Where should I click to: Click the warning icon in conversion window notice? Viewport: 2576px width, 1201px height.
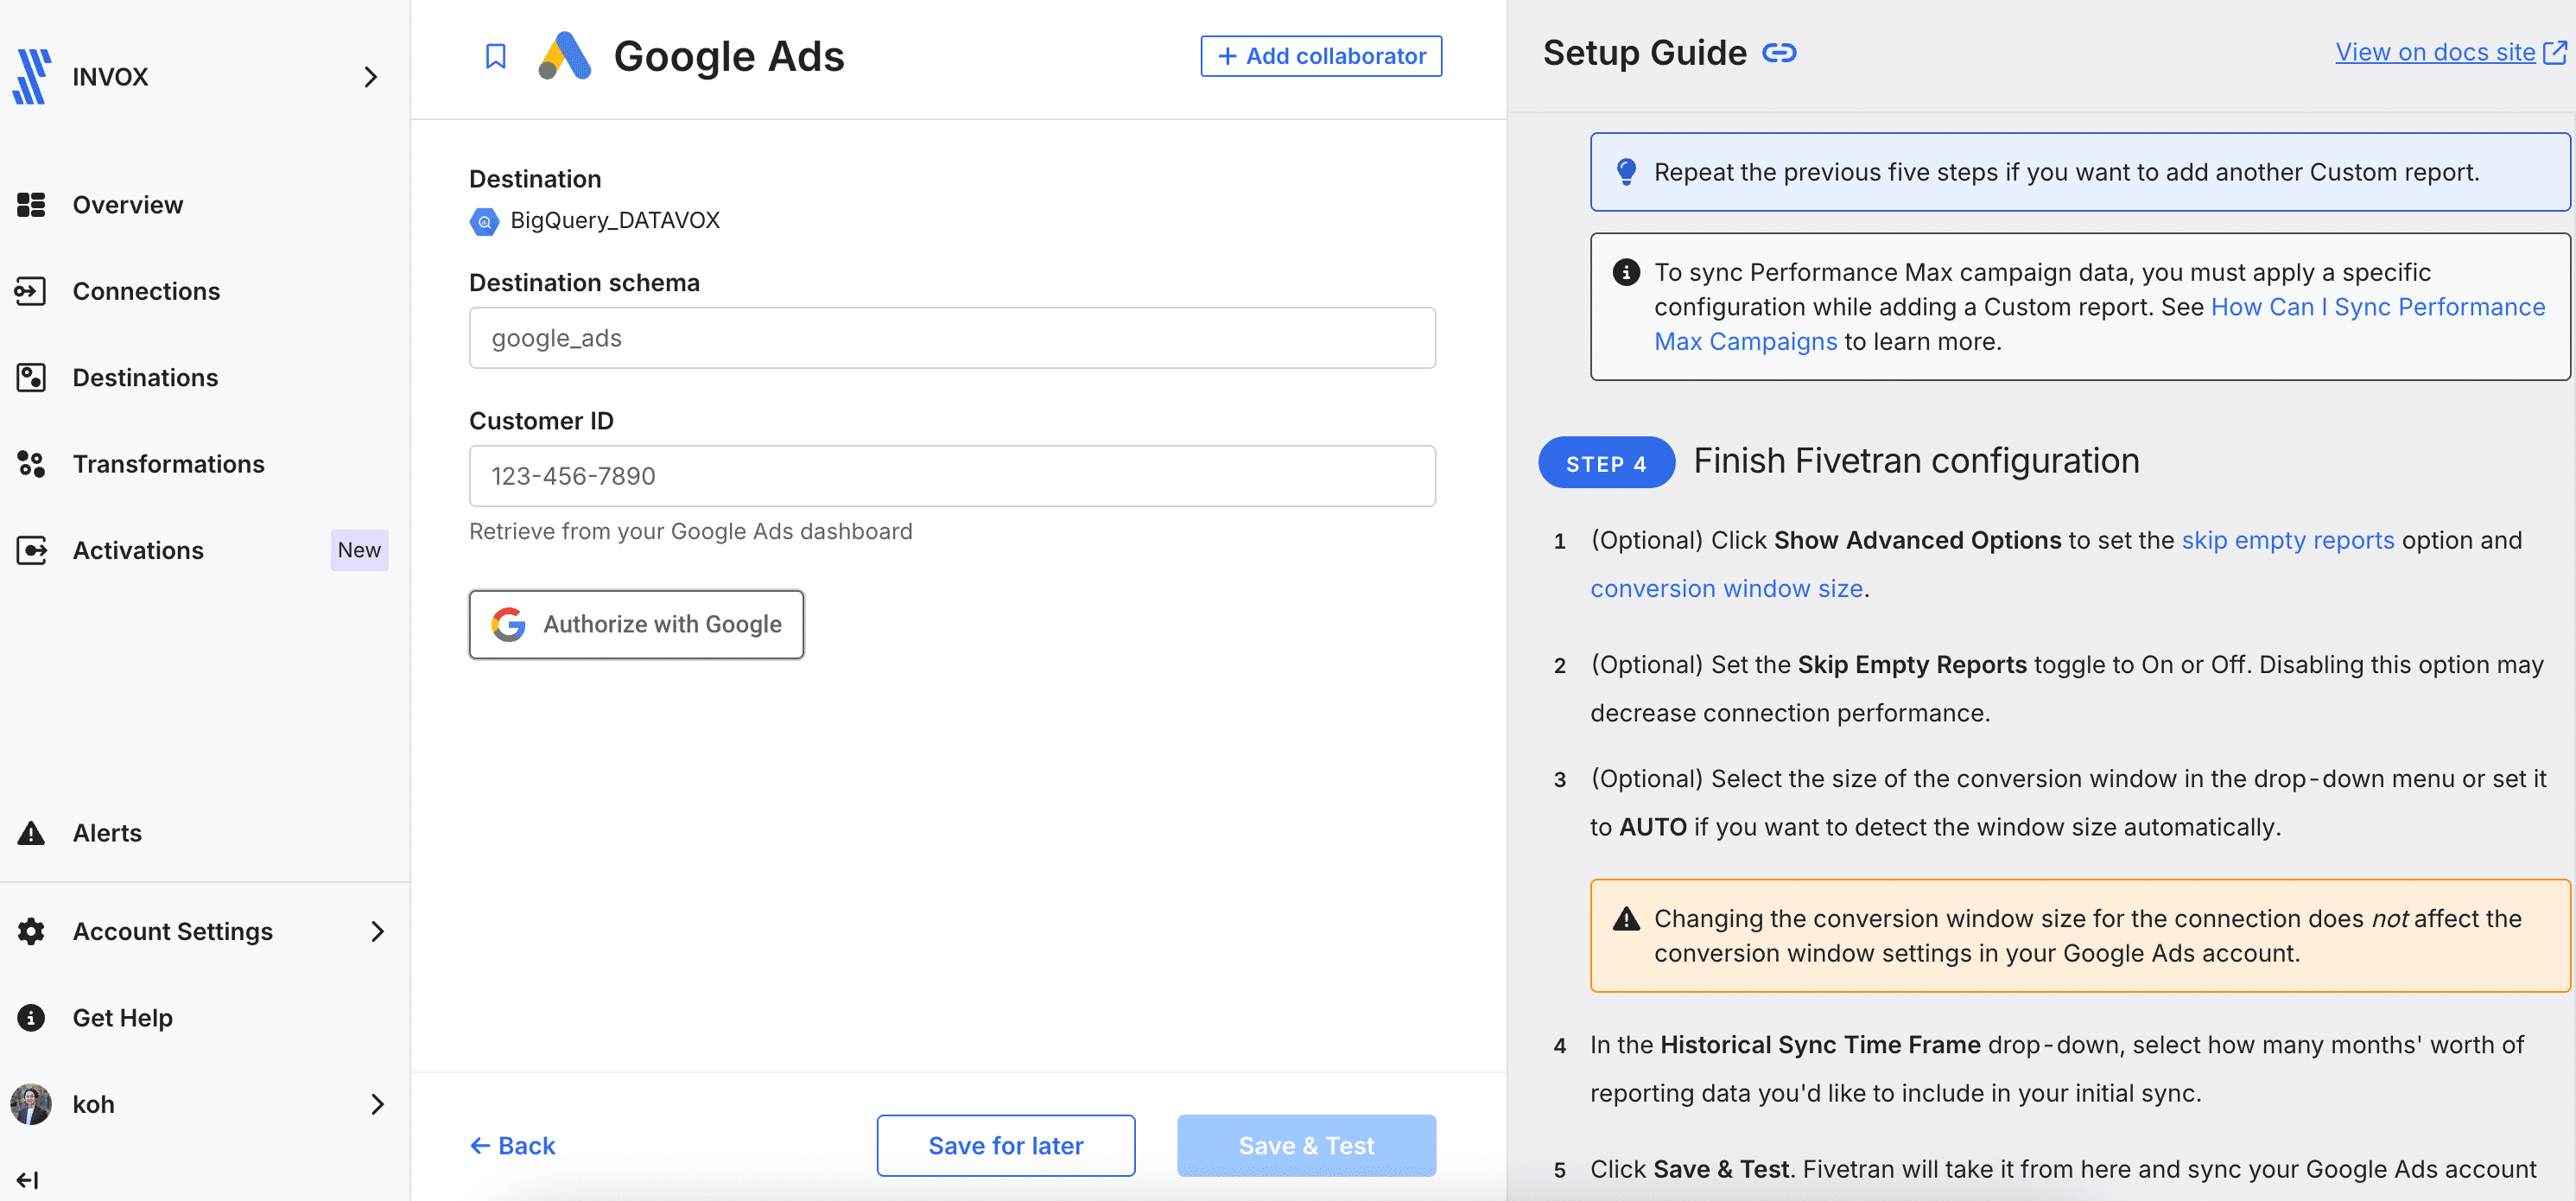tap(1627, 918)
